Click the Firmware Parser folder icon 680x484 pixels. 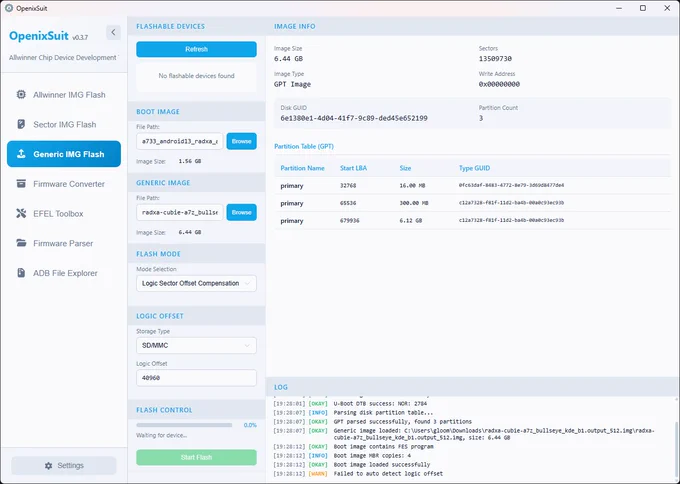coord(21,243)
